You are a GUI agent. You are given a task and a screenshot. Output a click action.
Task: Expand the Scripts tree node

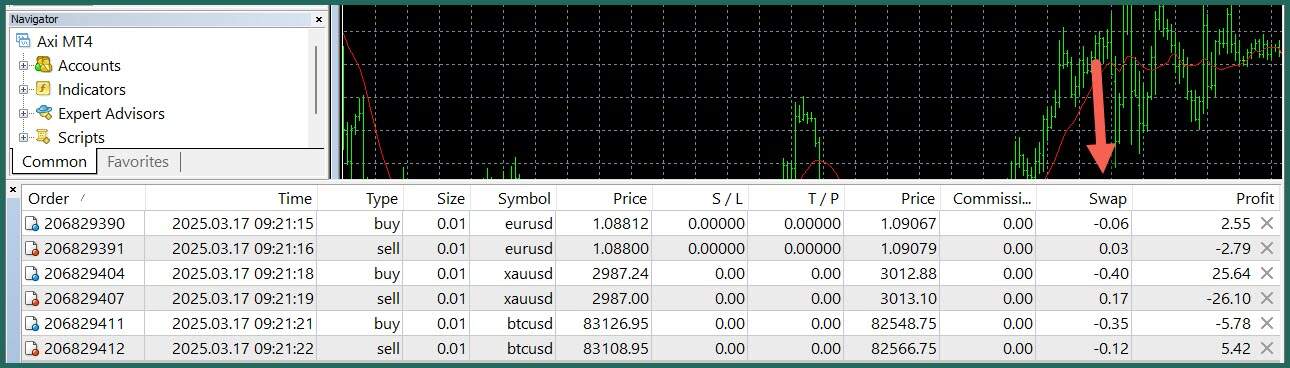point(23,138)
